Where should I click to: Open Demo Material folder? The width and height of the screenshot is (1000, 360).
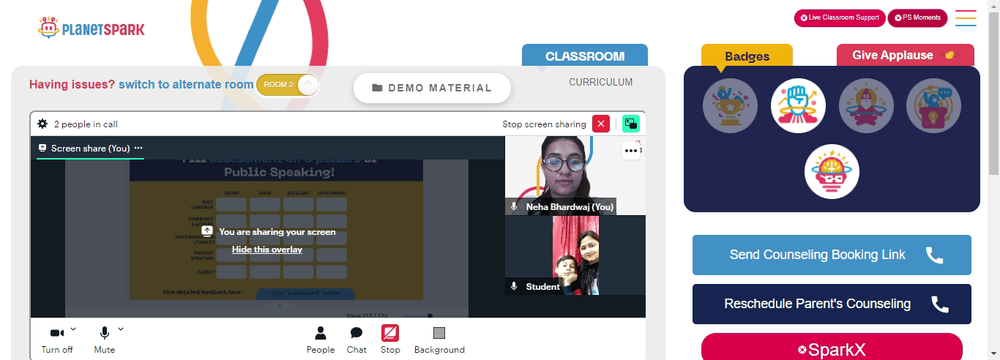click(x=432, y=88)
